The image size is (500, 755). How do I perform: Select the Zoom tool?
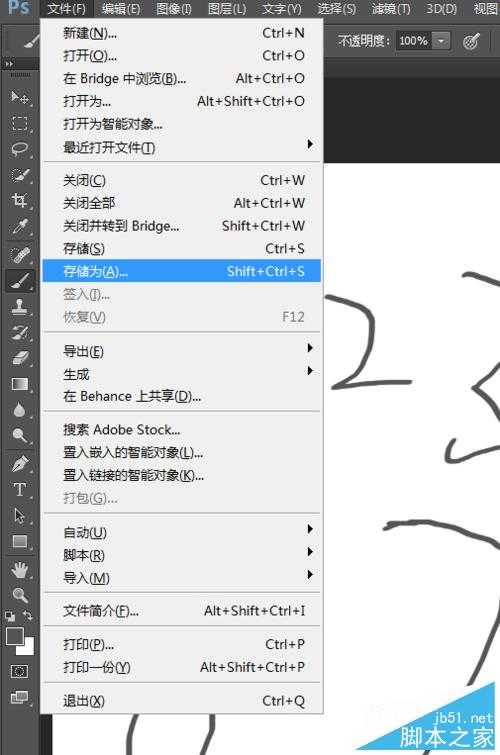19,596
